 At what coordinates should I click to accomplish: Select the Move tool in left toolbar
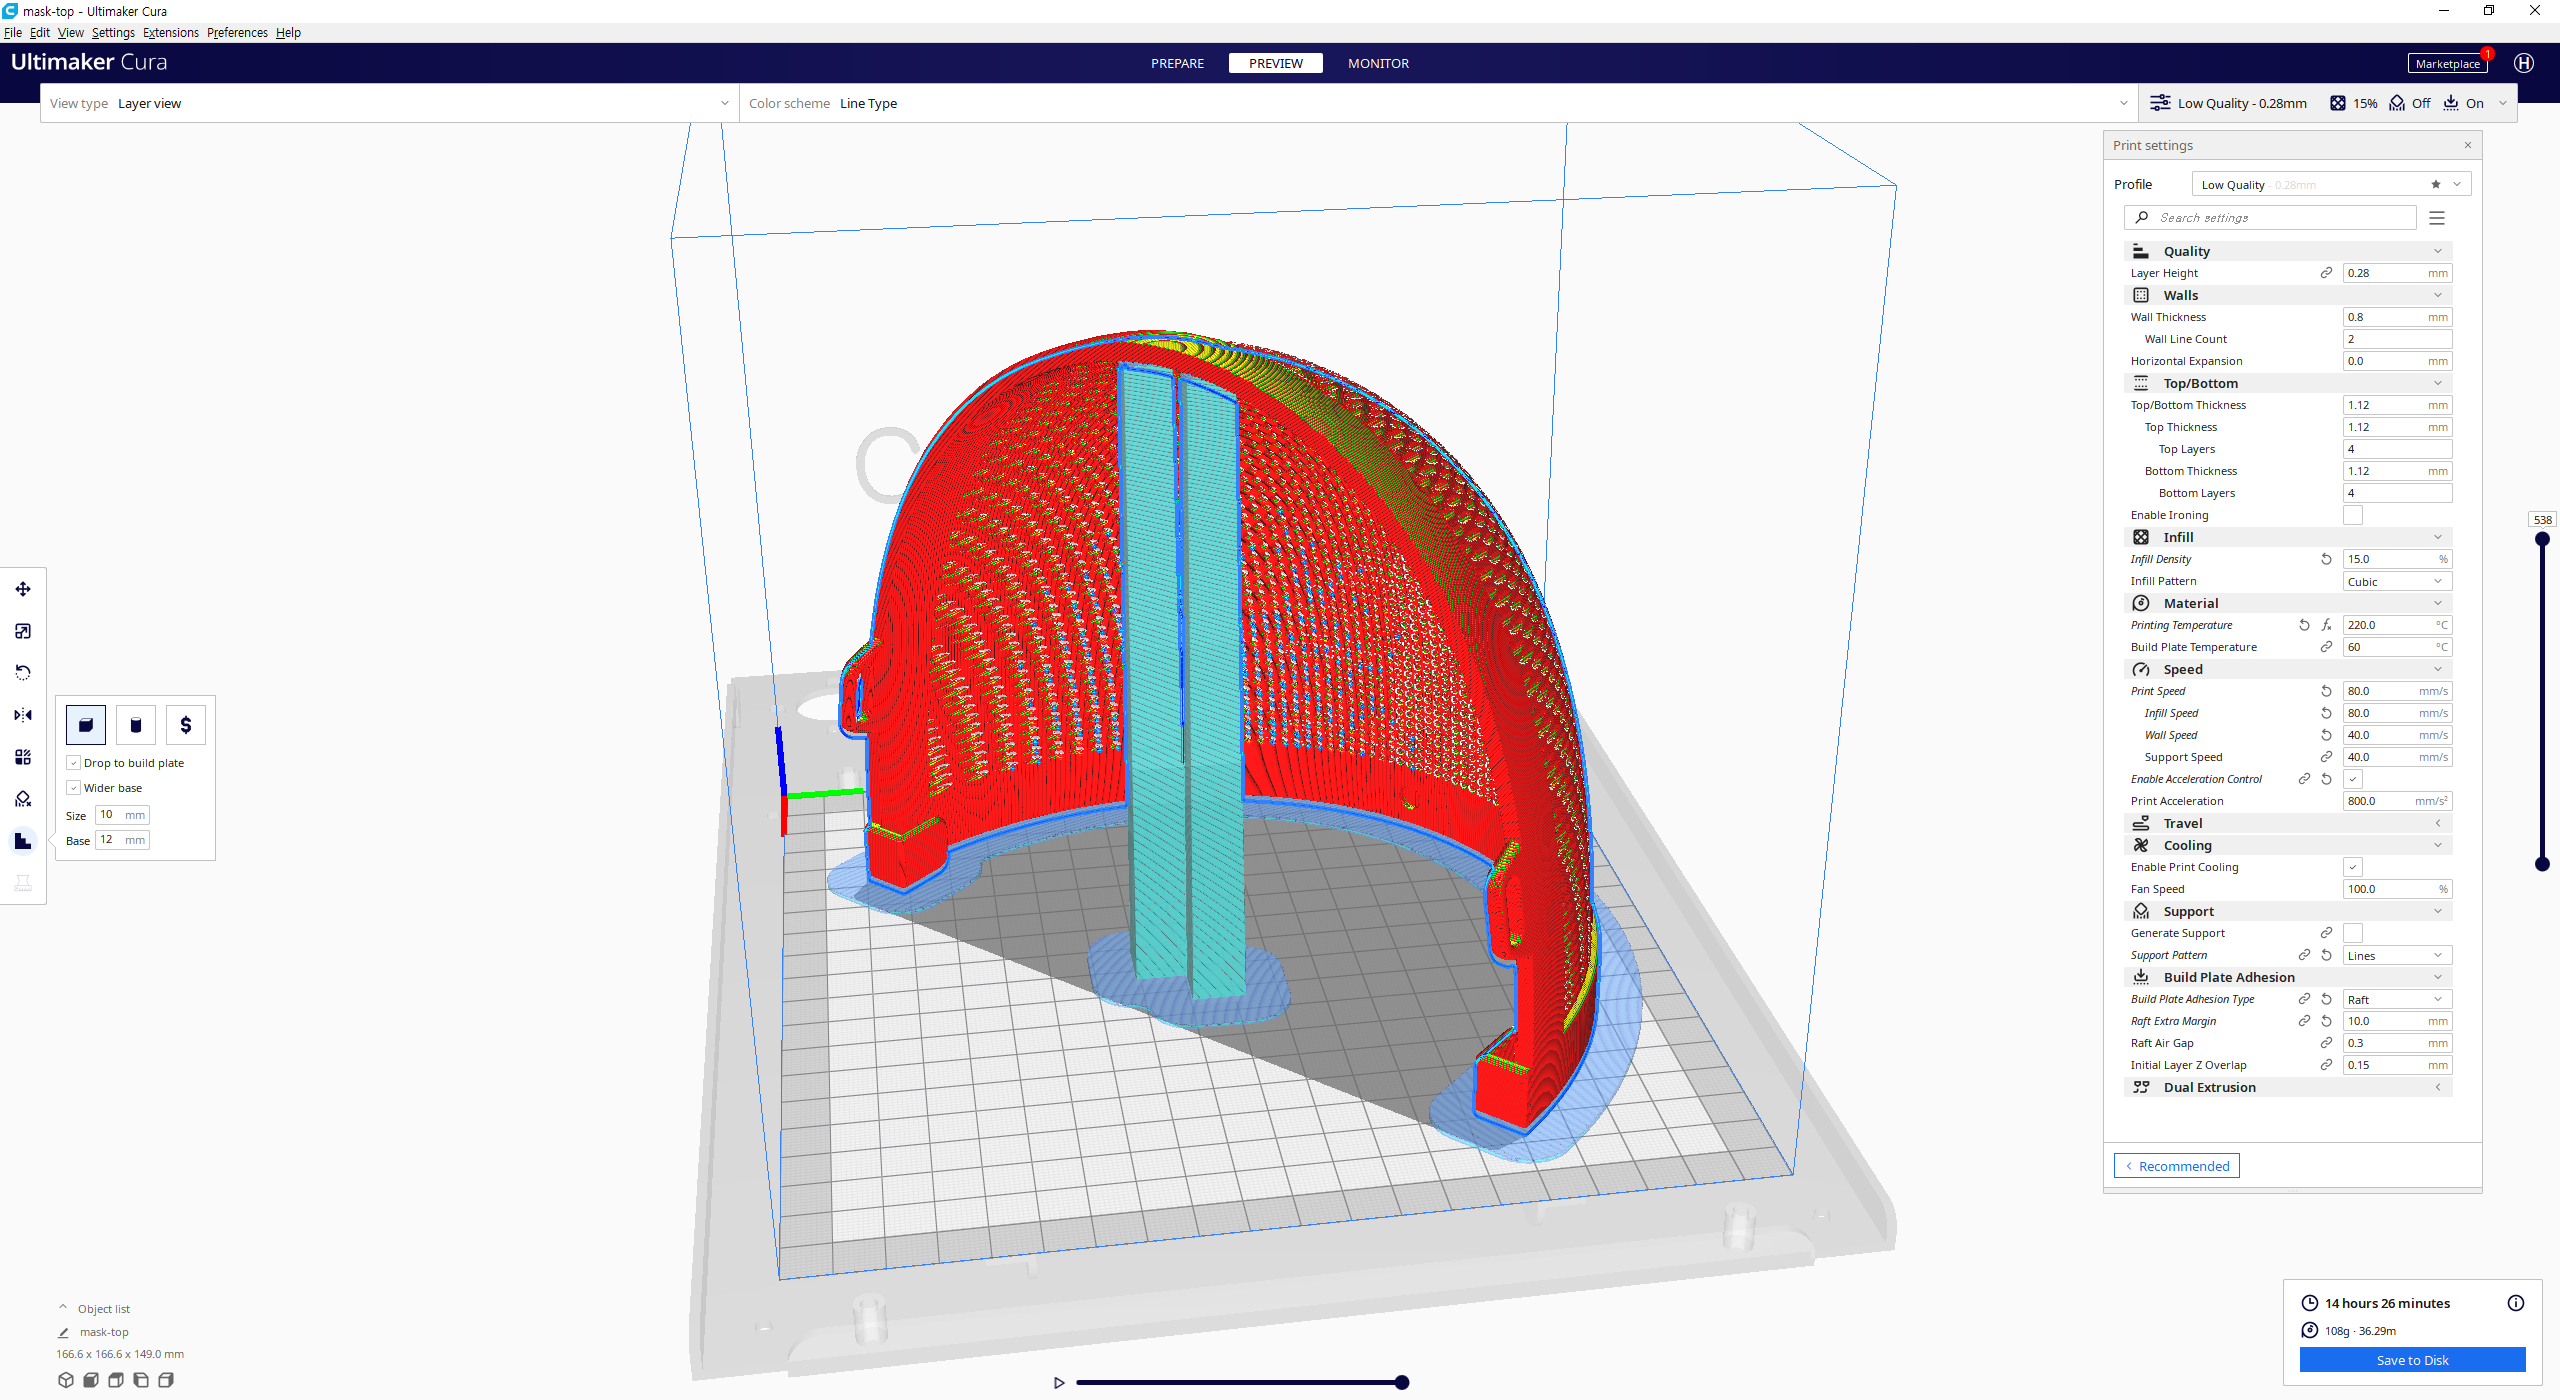click(x=23, y=589)
